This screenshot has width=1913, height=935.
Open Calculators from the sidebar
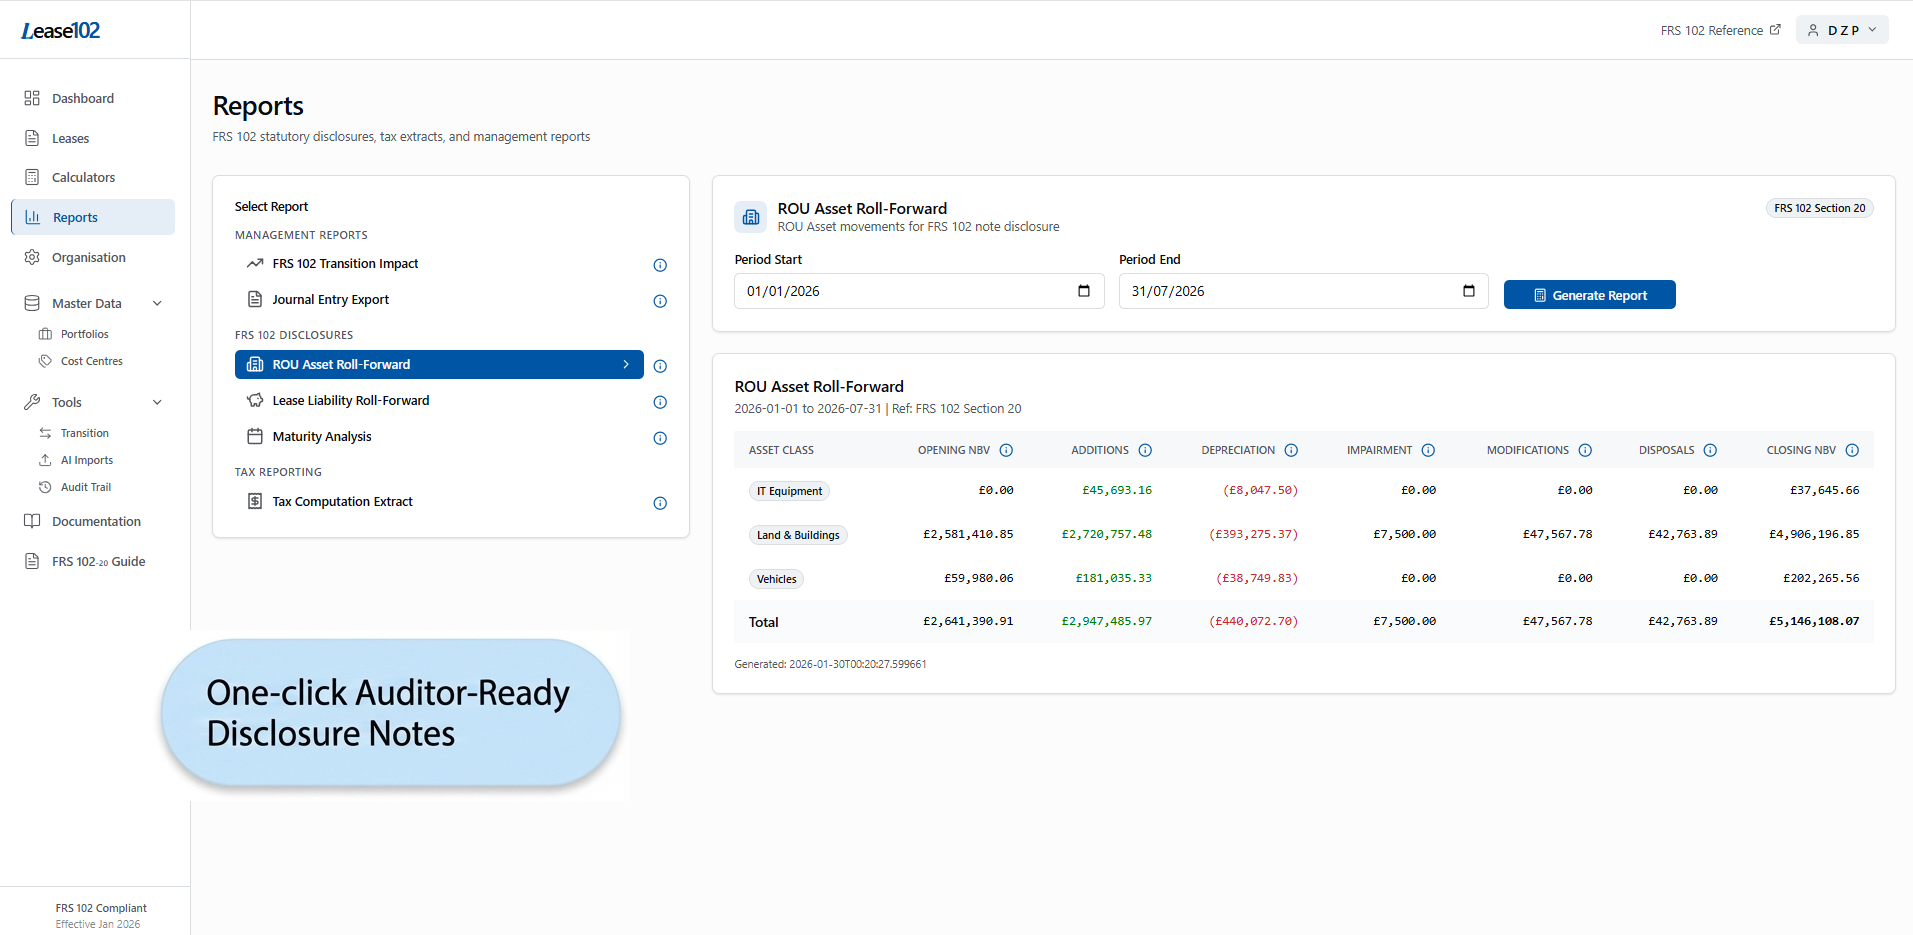[x=83, y=177]
